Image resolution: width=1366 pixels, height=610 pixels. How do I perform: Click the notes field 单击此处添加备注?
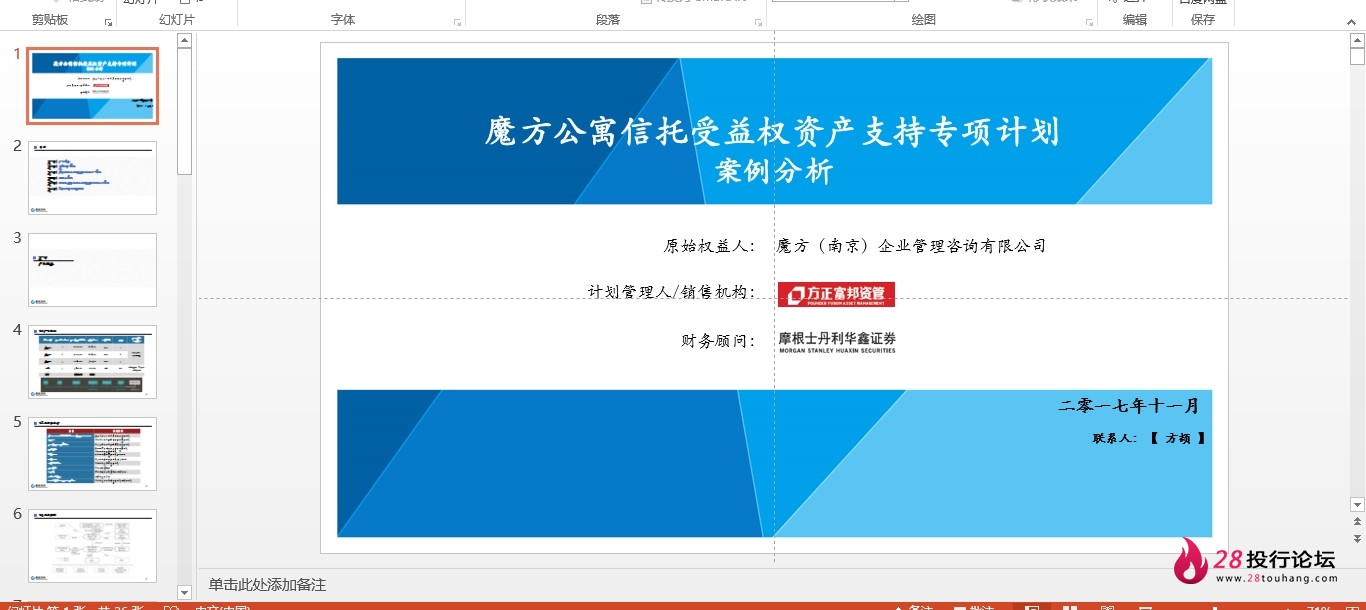pos(267,585)
